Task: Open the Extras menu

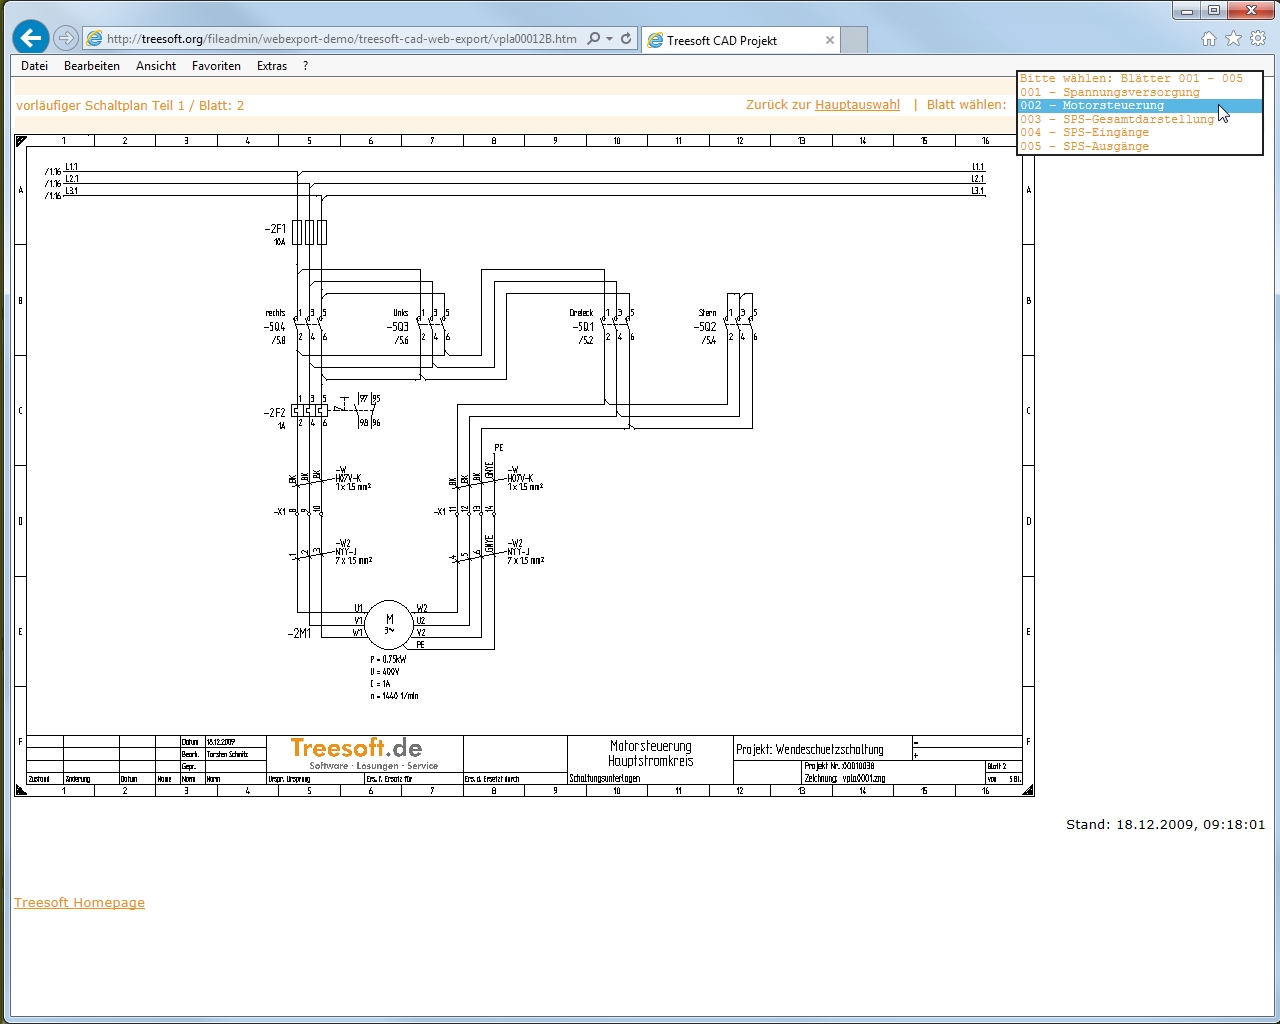Action: click(271, 66)
